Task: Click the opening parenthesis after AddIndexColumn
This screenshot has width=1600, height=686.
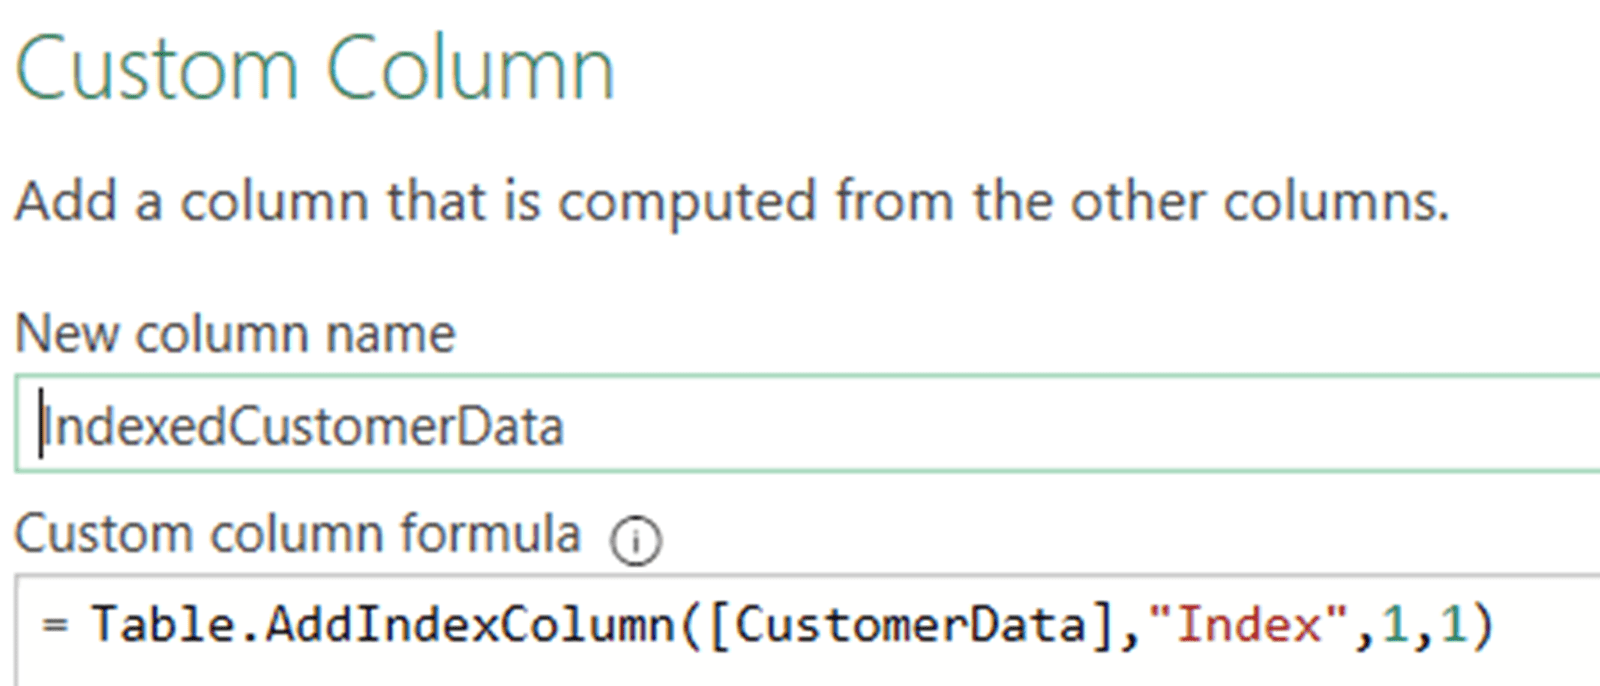Action: pos(691,626)
